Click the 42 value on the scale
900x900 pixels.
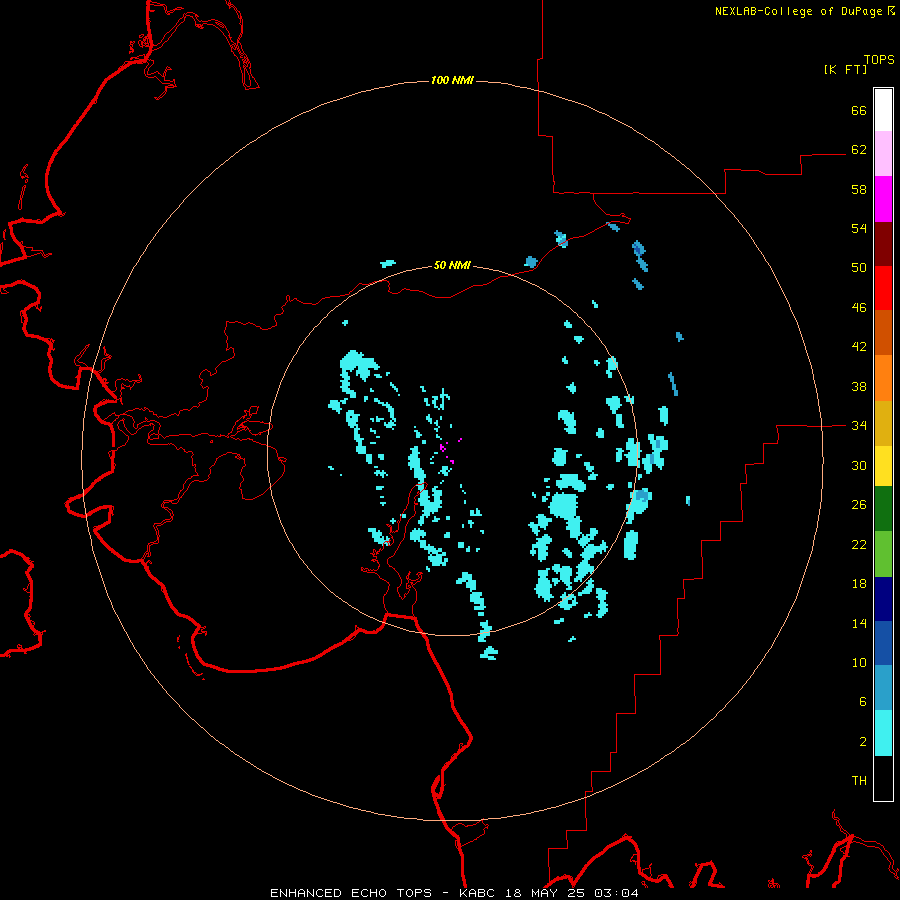click(859, 347)
